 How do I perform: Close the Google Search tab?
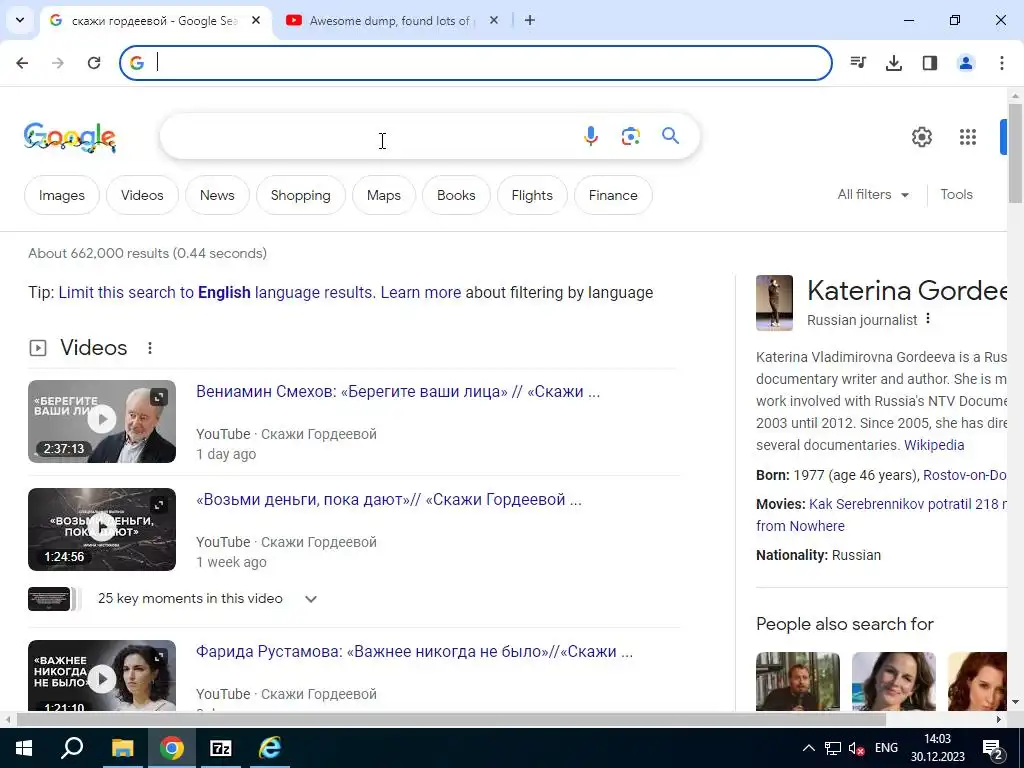[x=256, y=20]
